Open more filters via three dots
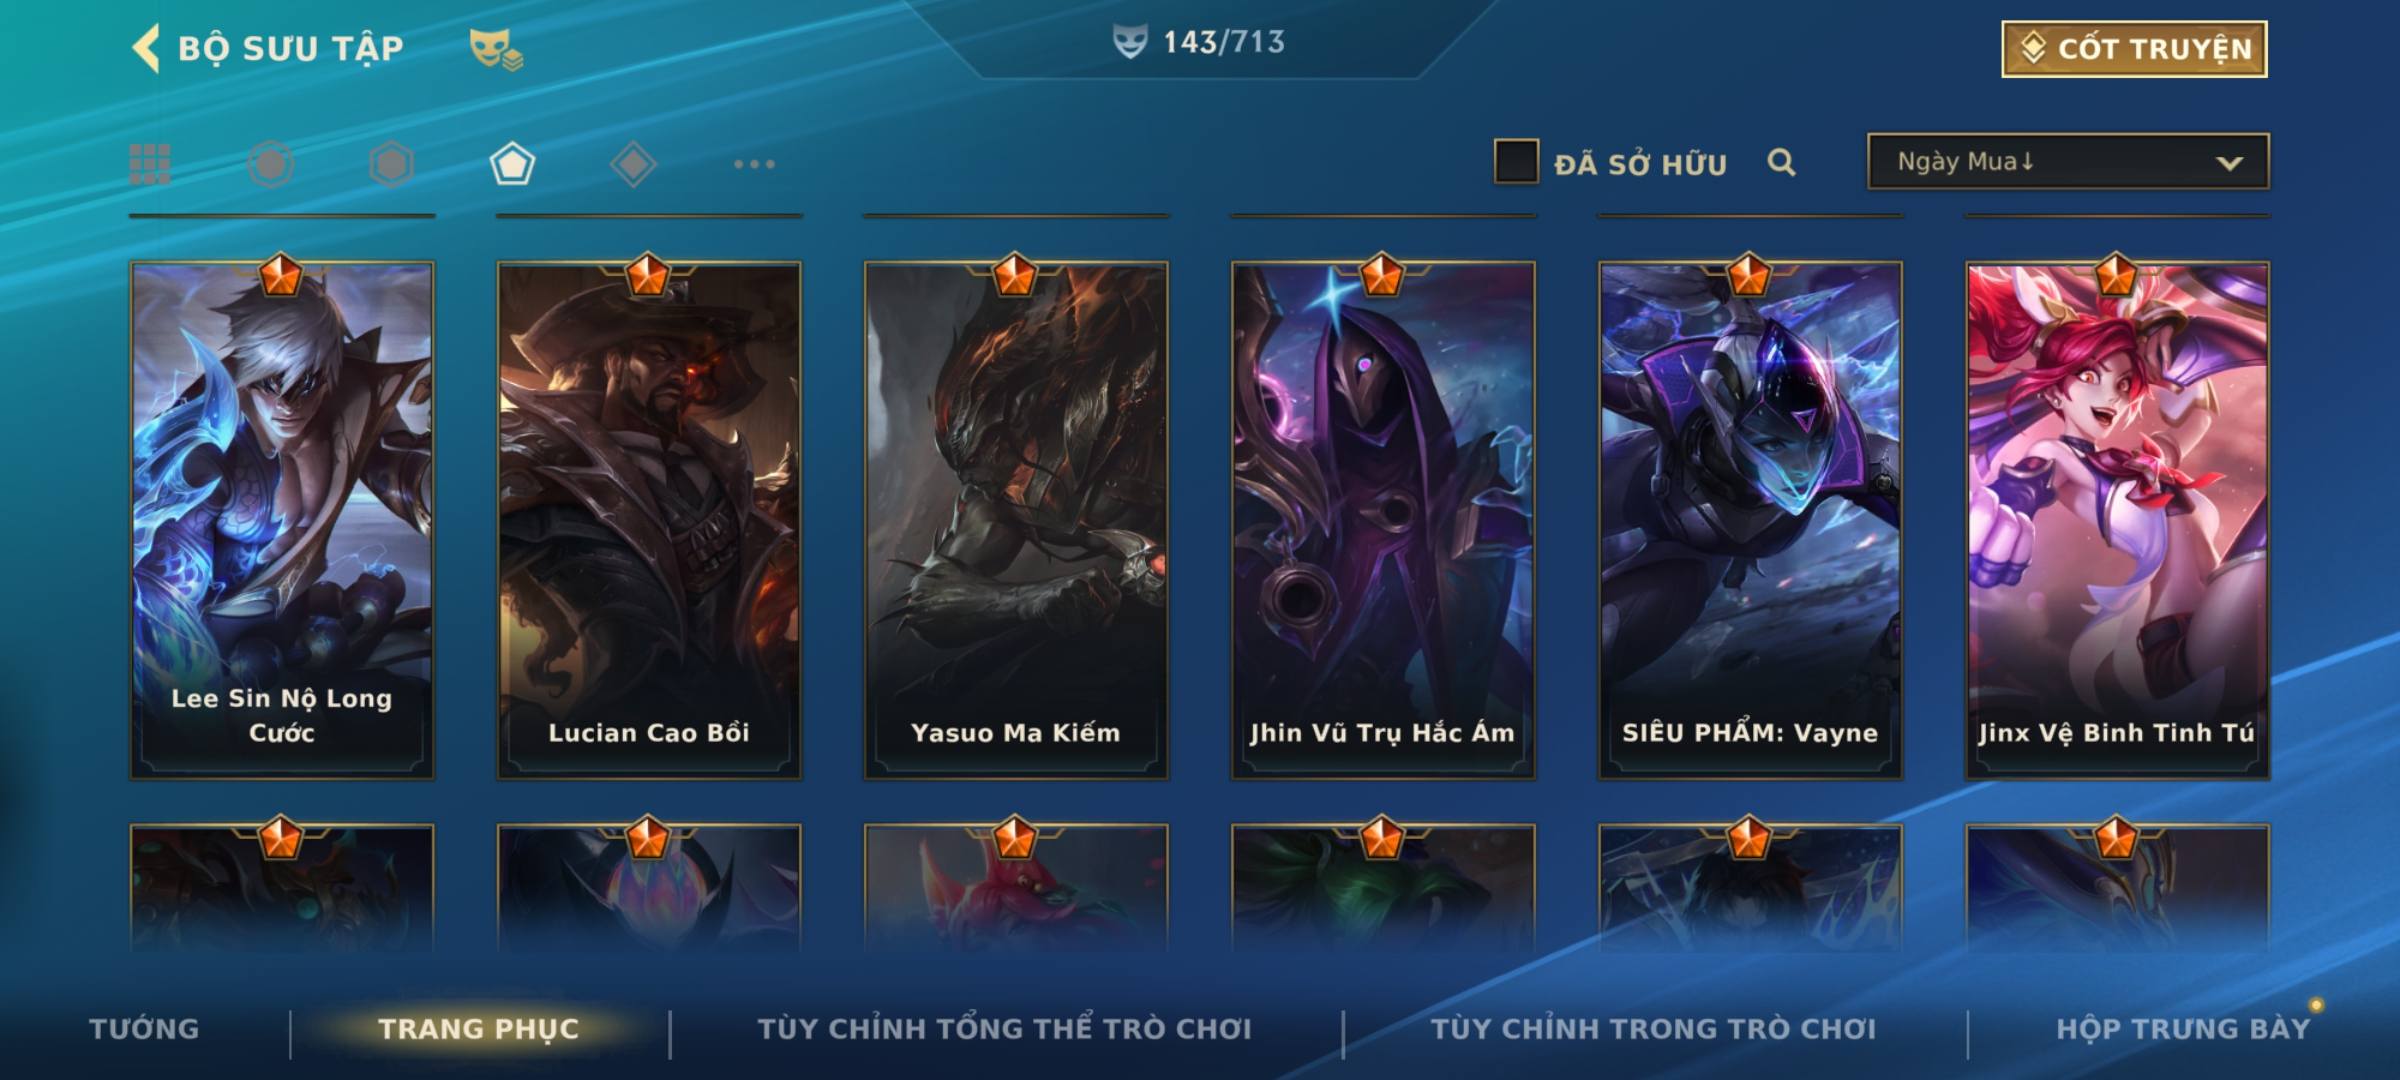Screen dimensions: 2400x1080 click(x=754, y=164)
